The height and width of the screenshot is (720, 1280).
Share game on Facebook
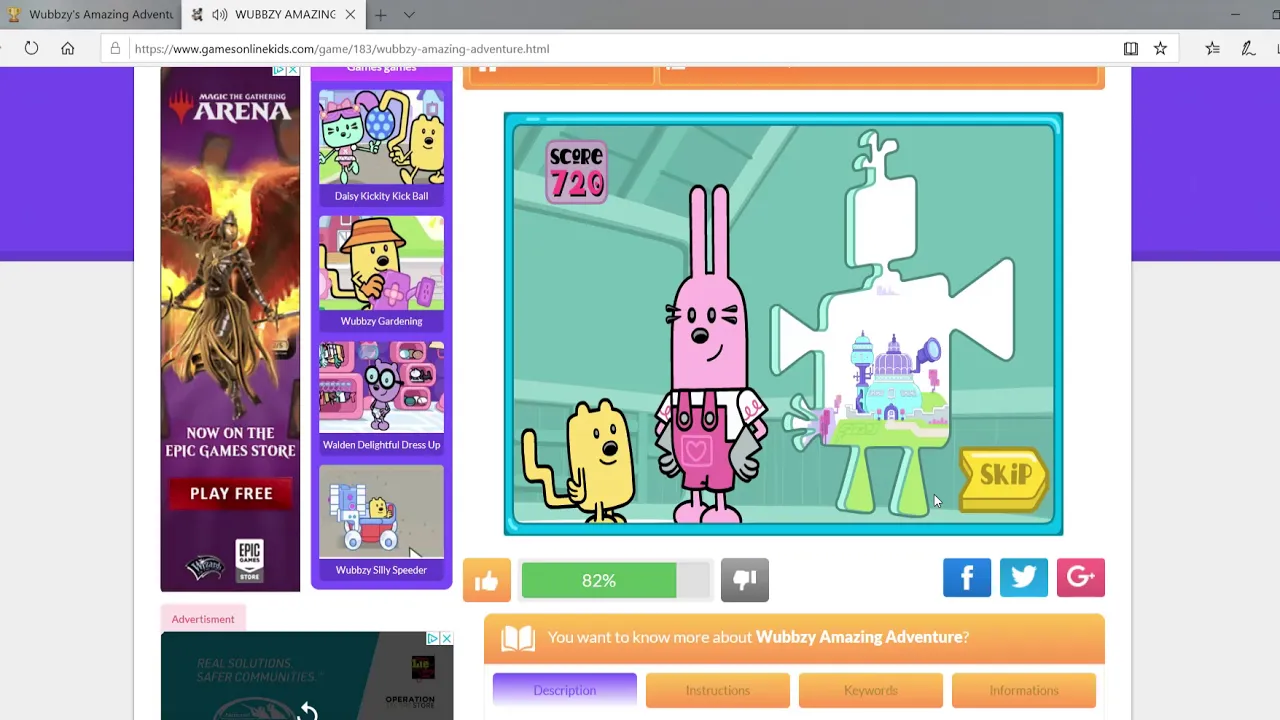click(967, 577)
